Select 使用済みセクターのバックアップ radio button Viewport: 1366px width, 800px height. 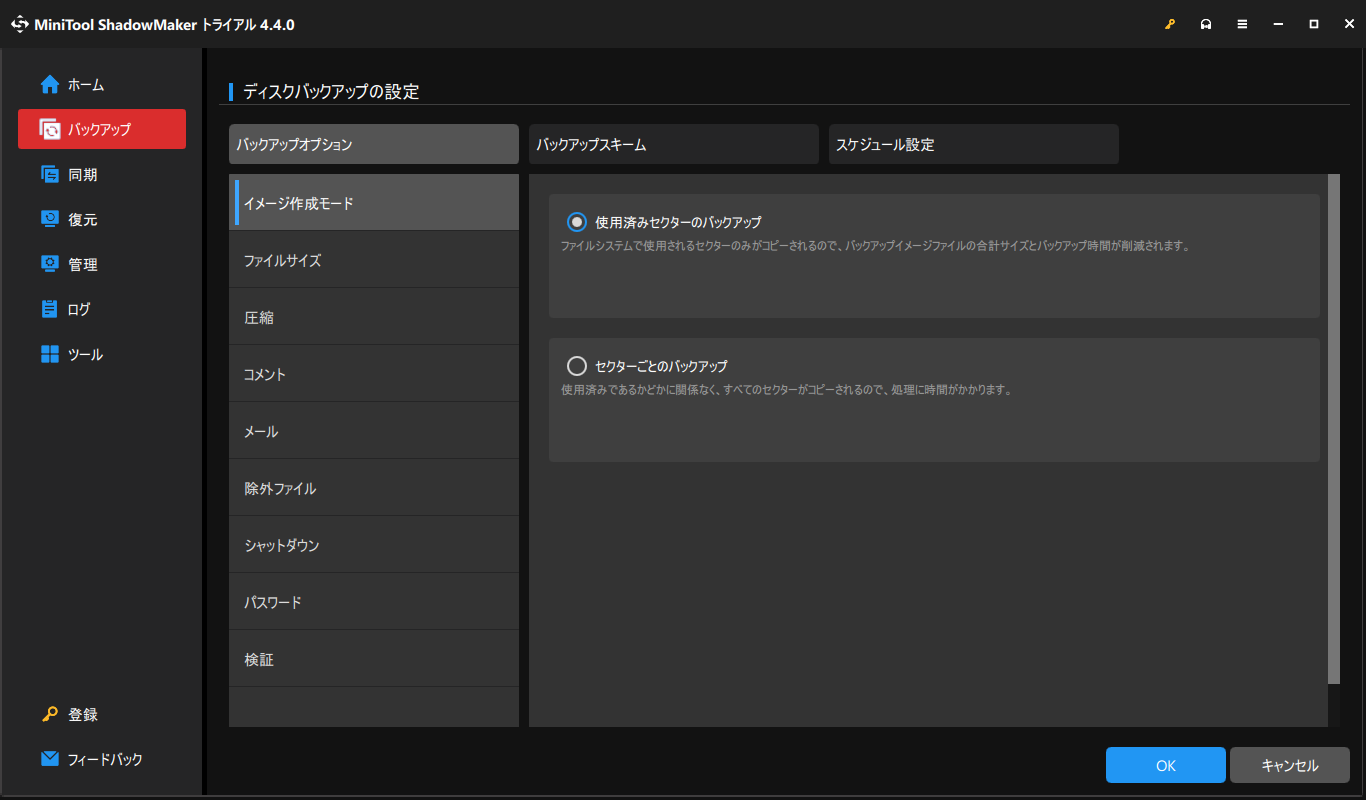(577, 222)
